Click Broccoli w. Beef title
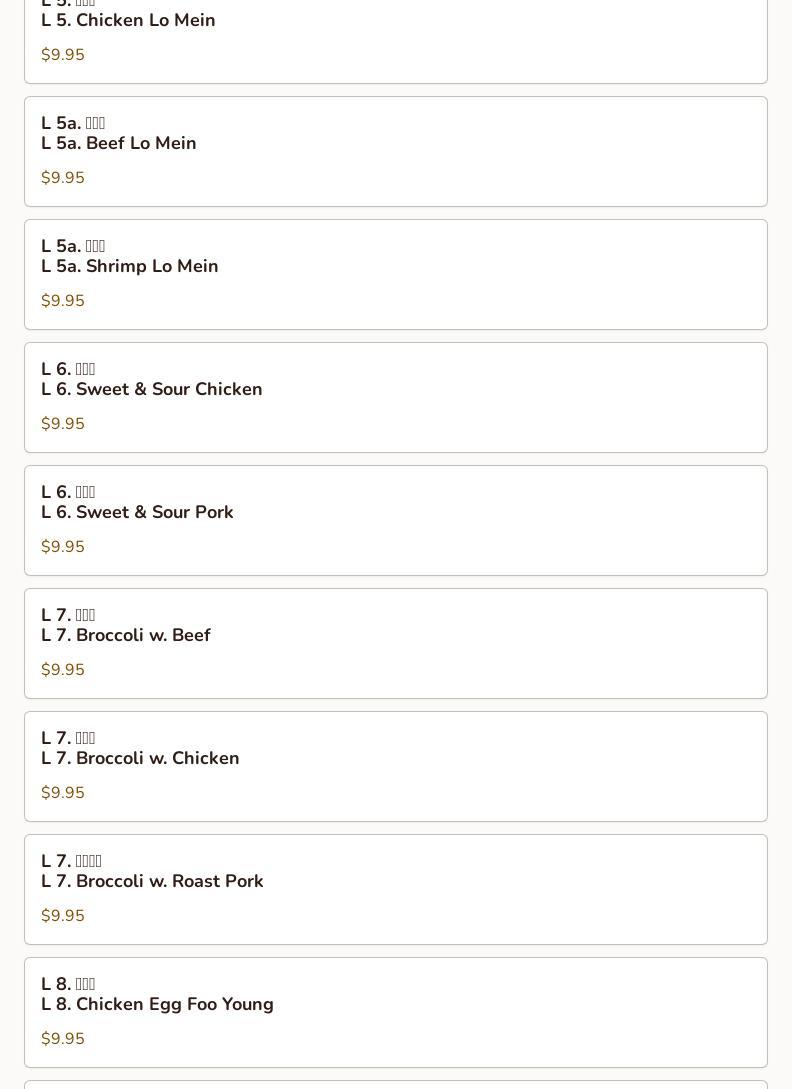 126,636
